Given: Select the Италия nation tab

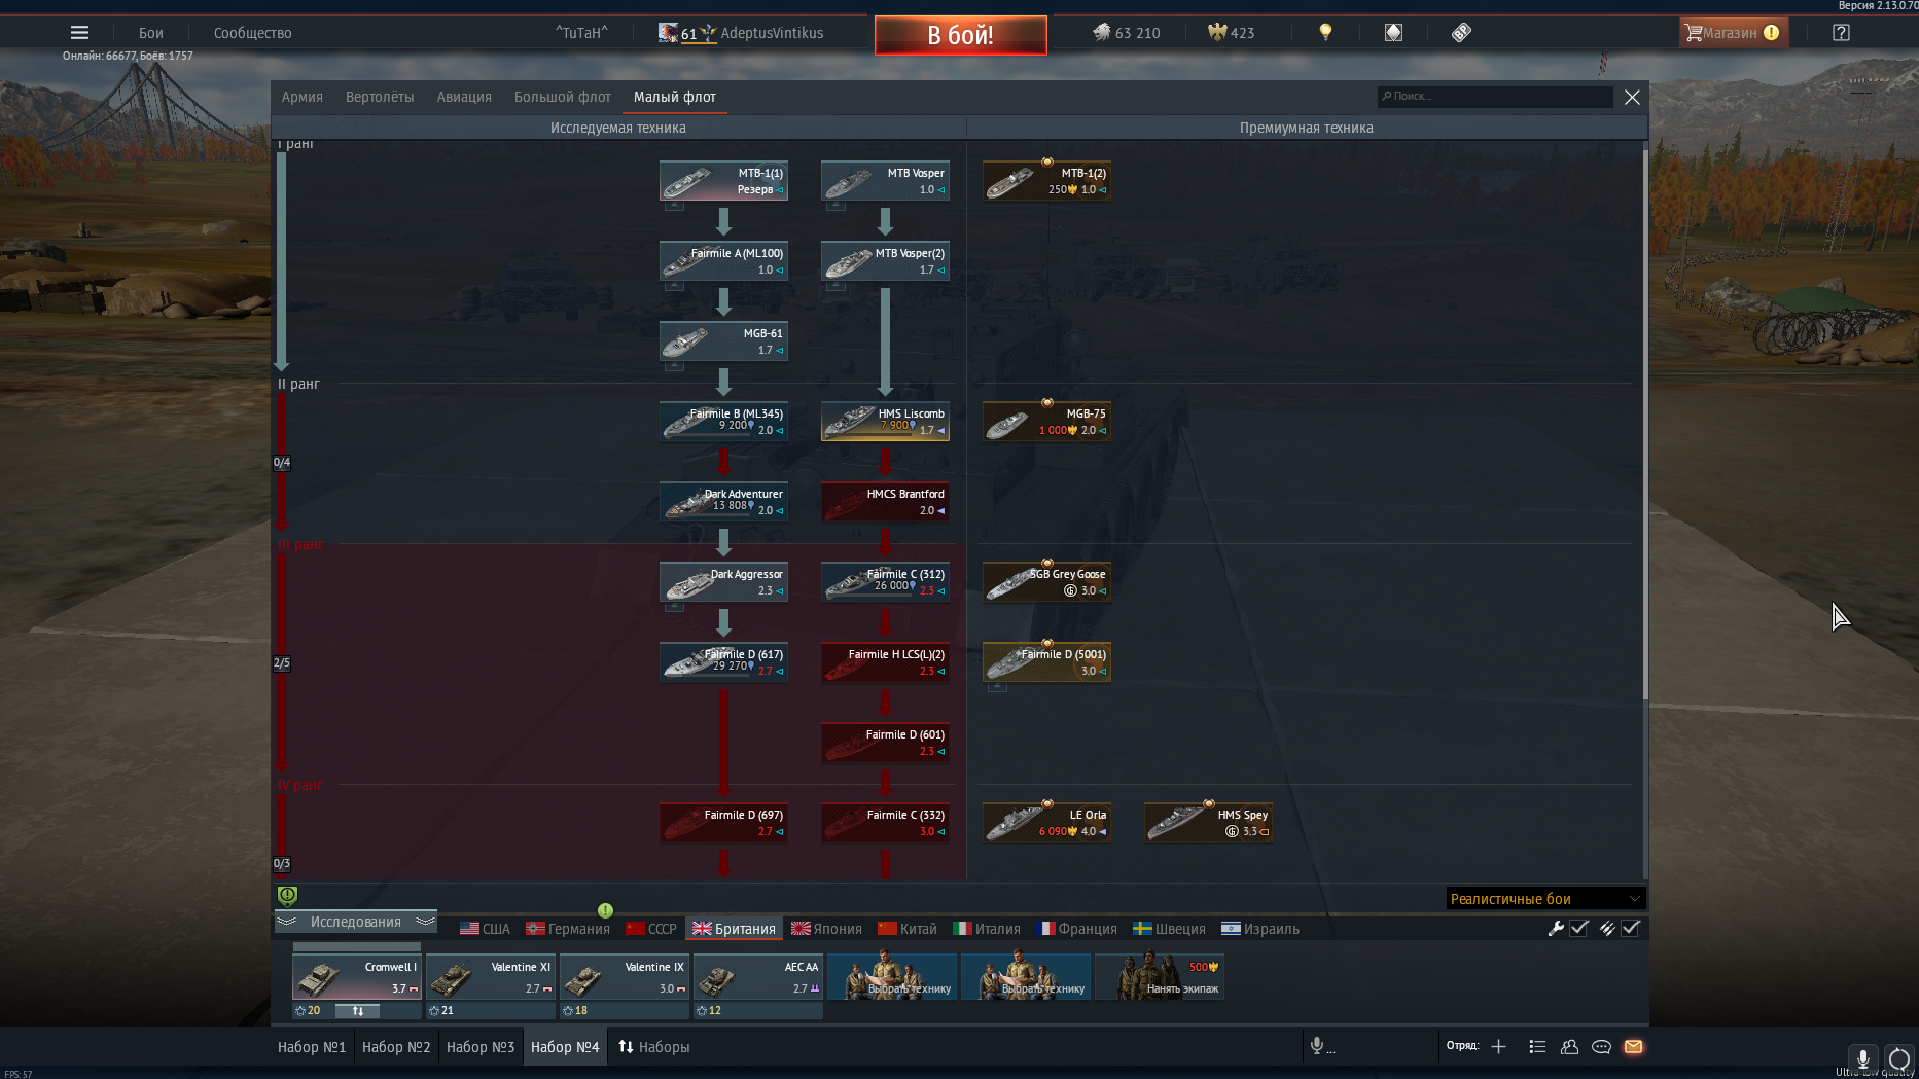Looking at the screenshot, I should pyautogui.click(x=987, y=929).
